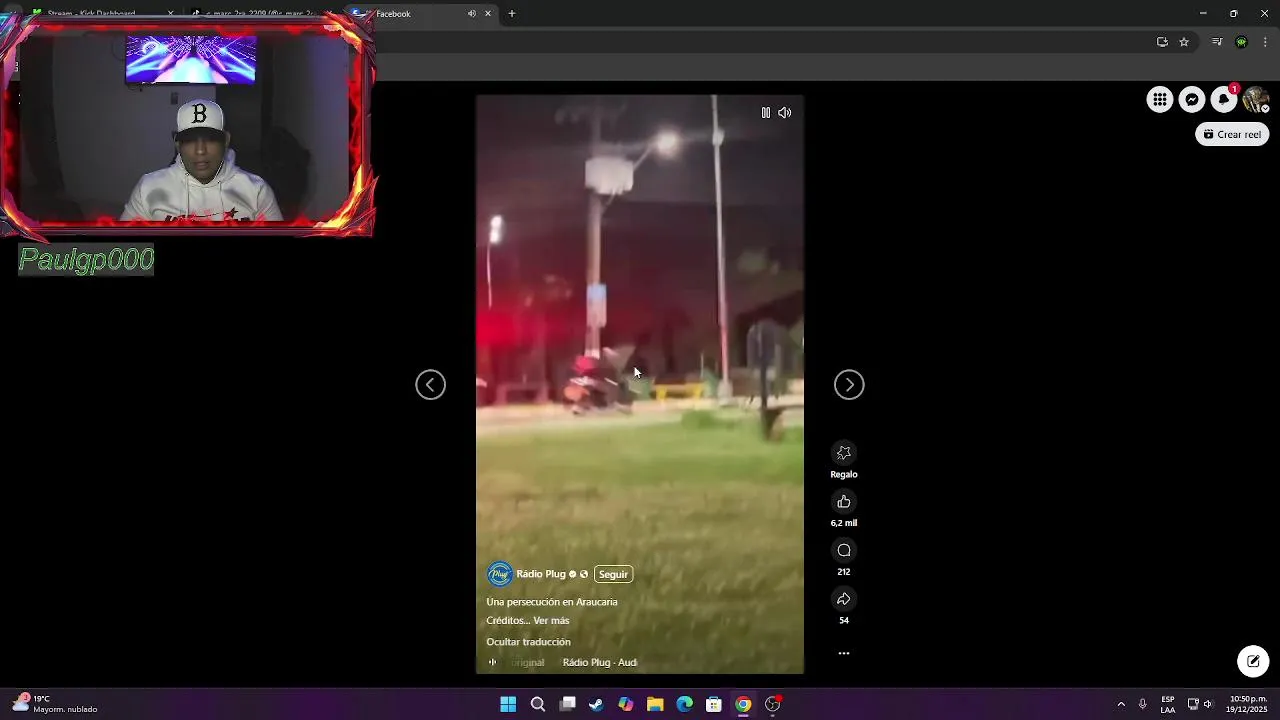Open the Chrome profile avatar

[1241, 42]
